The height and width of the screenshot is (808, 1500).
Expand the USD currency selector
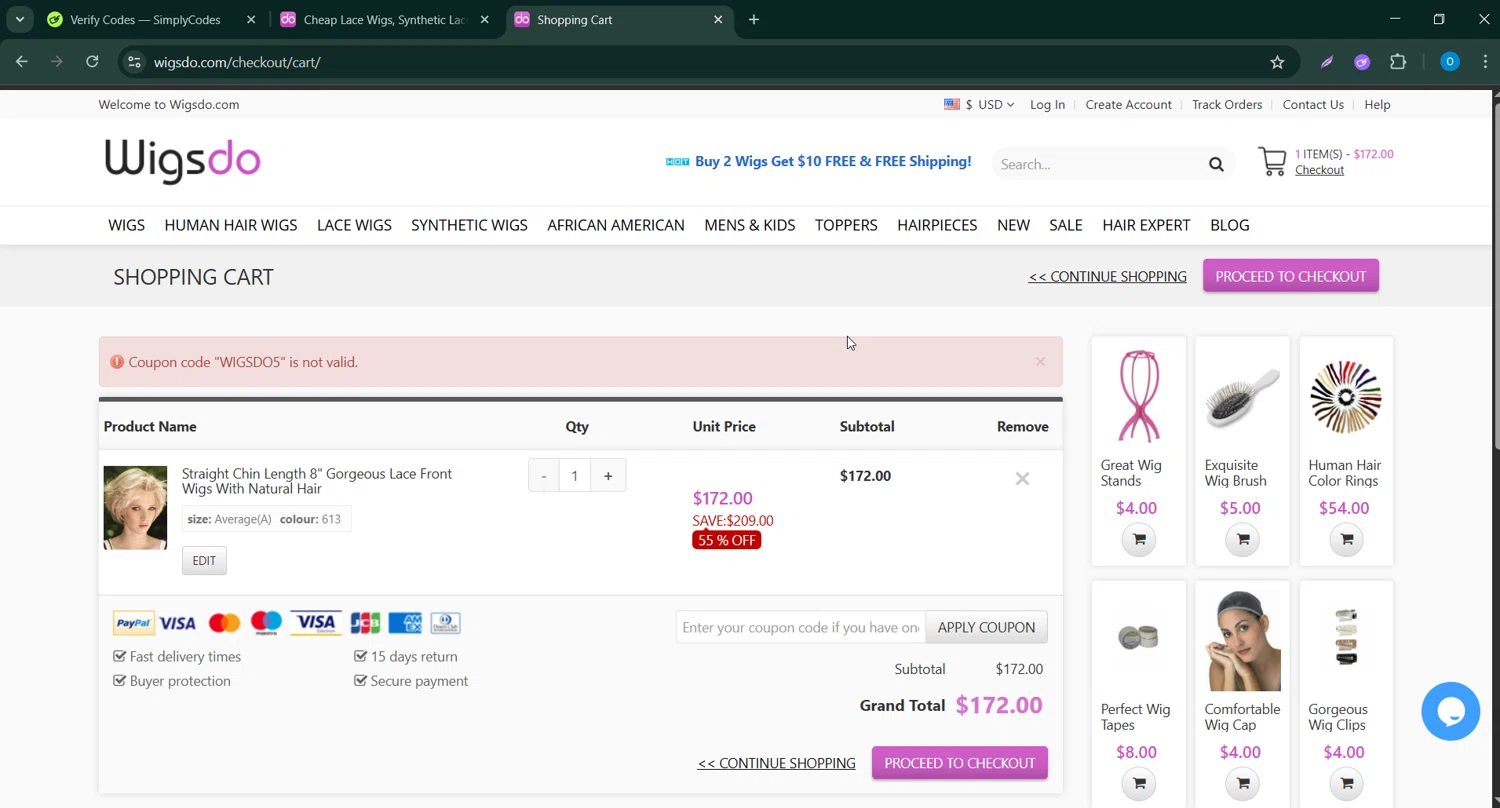click(979, 104)
